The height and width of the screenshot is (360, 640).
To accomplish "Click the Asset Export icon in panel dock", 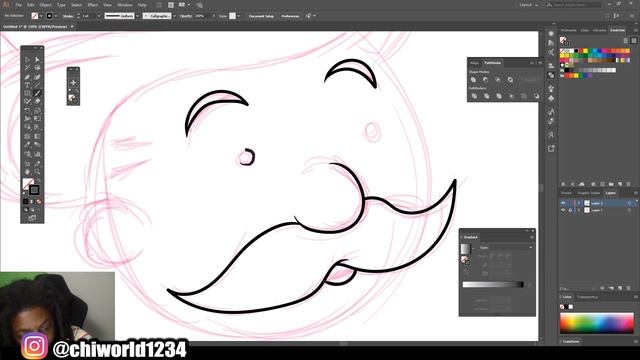I will click(x=551, y=149).
